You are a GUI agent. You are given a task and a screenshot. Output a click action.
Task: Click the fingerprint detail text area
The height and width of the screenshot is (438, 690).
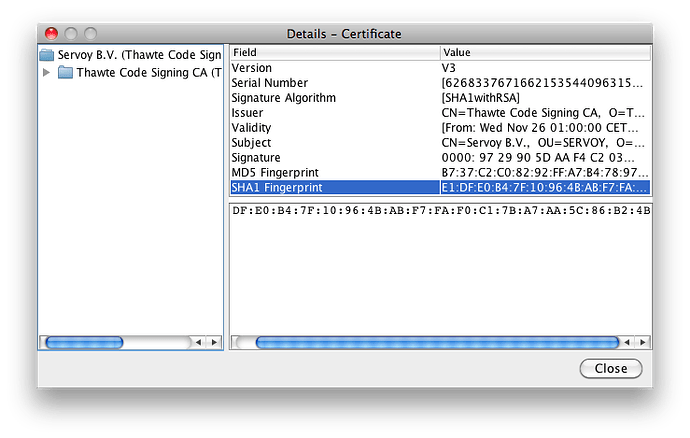pos(440,269)
